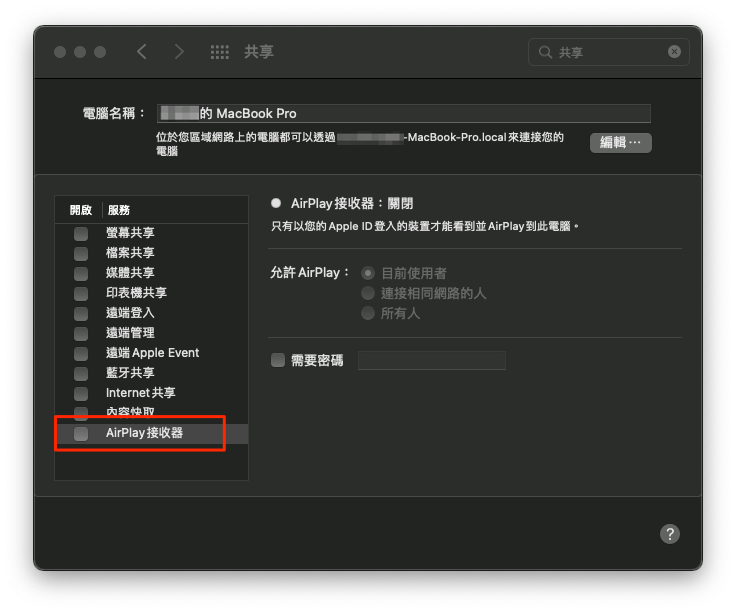Click the back arrow in toolbar
The height and width of the screenshot is (612, 736).
142,52
